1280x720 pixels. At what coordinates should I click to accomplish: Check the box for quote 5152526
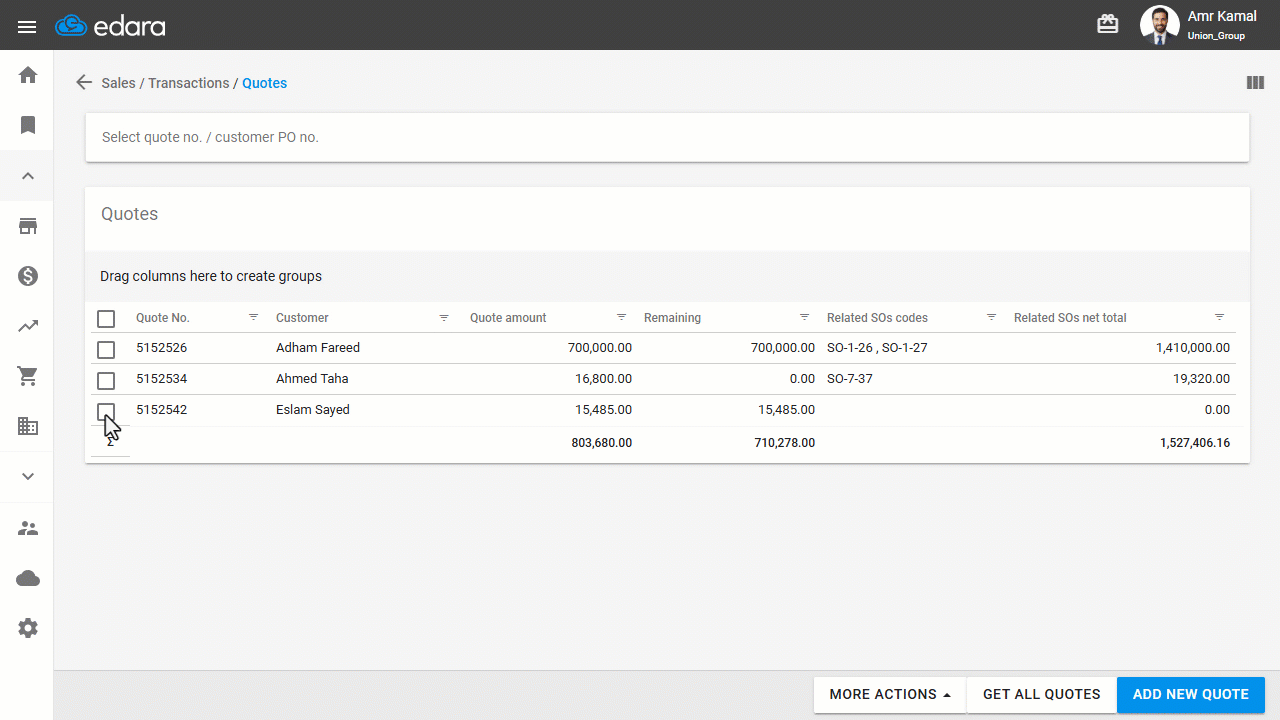coord(106,350)
